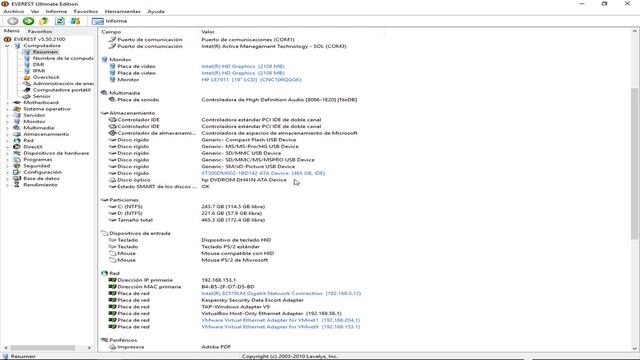Select Nombre de la computadora item
The height and width of the screenshot is (360, 640).
point(63,58)
